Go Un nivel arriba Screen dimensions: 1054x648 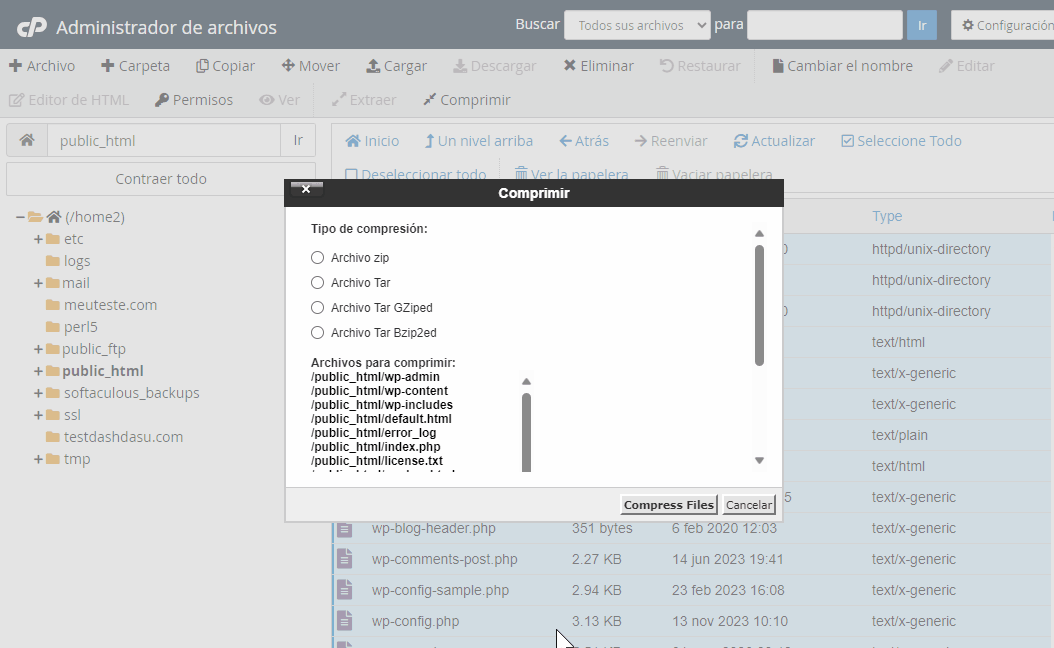479,141
